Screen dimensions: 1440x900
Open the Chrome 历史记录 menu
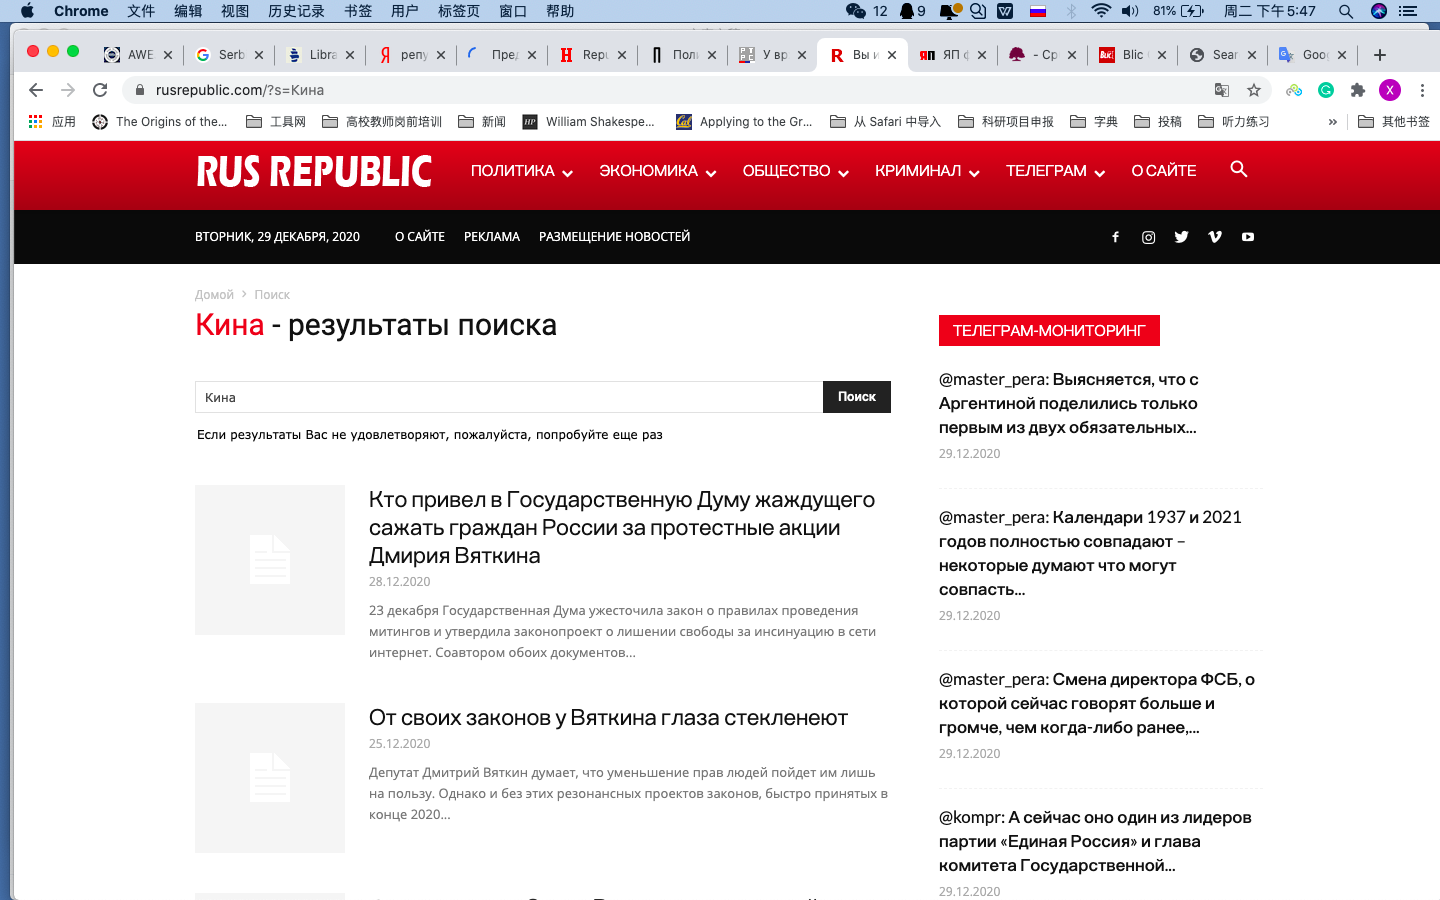296,11
